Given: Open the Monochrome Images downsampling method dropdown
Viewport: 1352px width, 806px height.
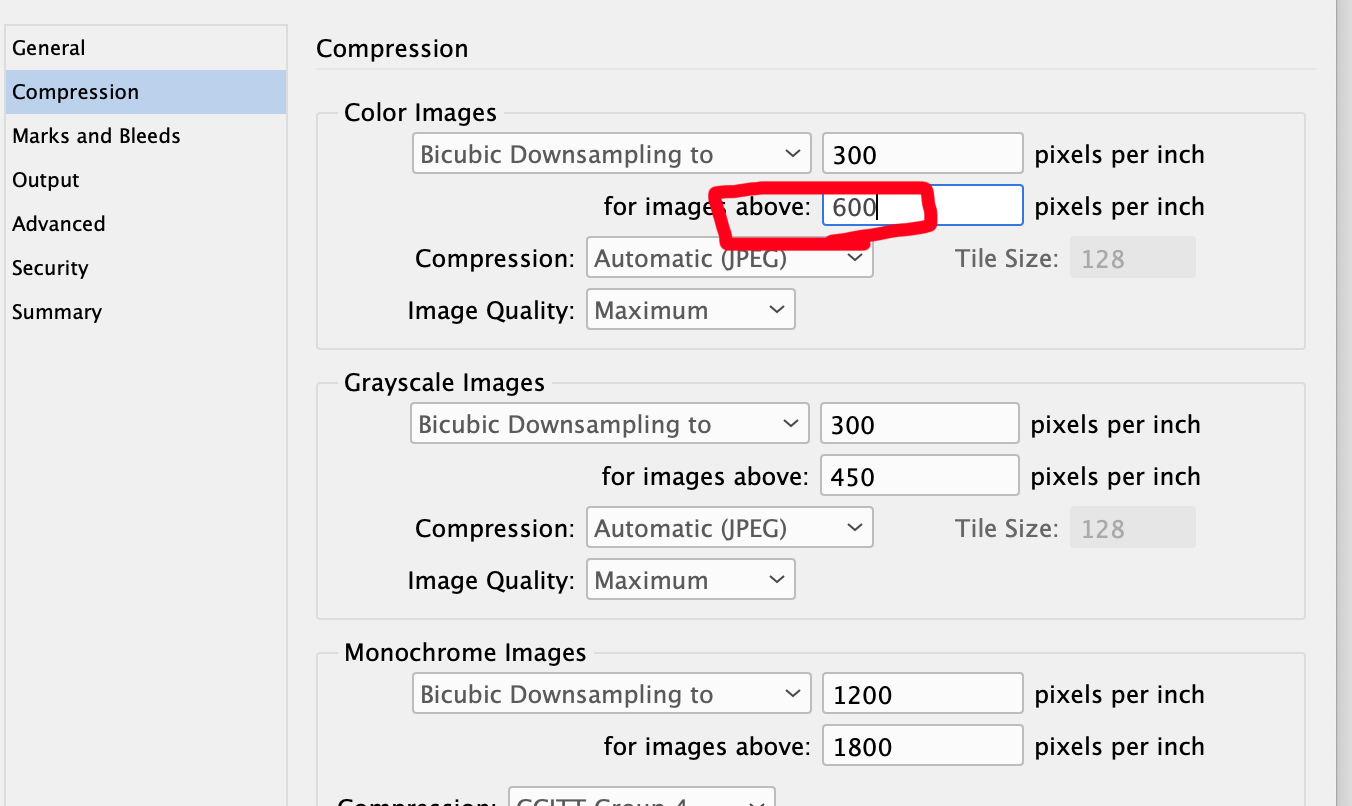Looking at the screenshot, I should coord(611,693).
